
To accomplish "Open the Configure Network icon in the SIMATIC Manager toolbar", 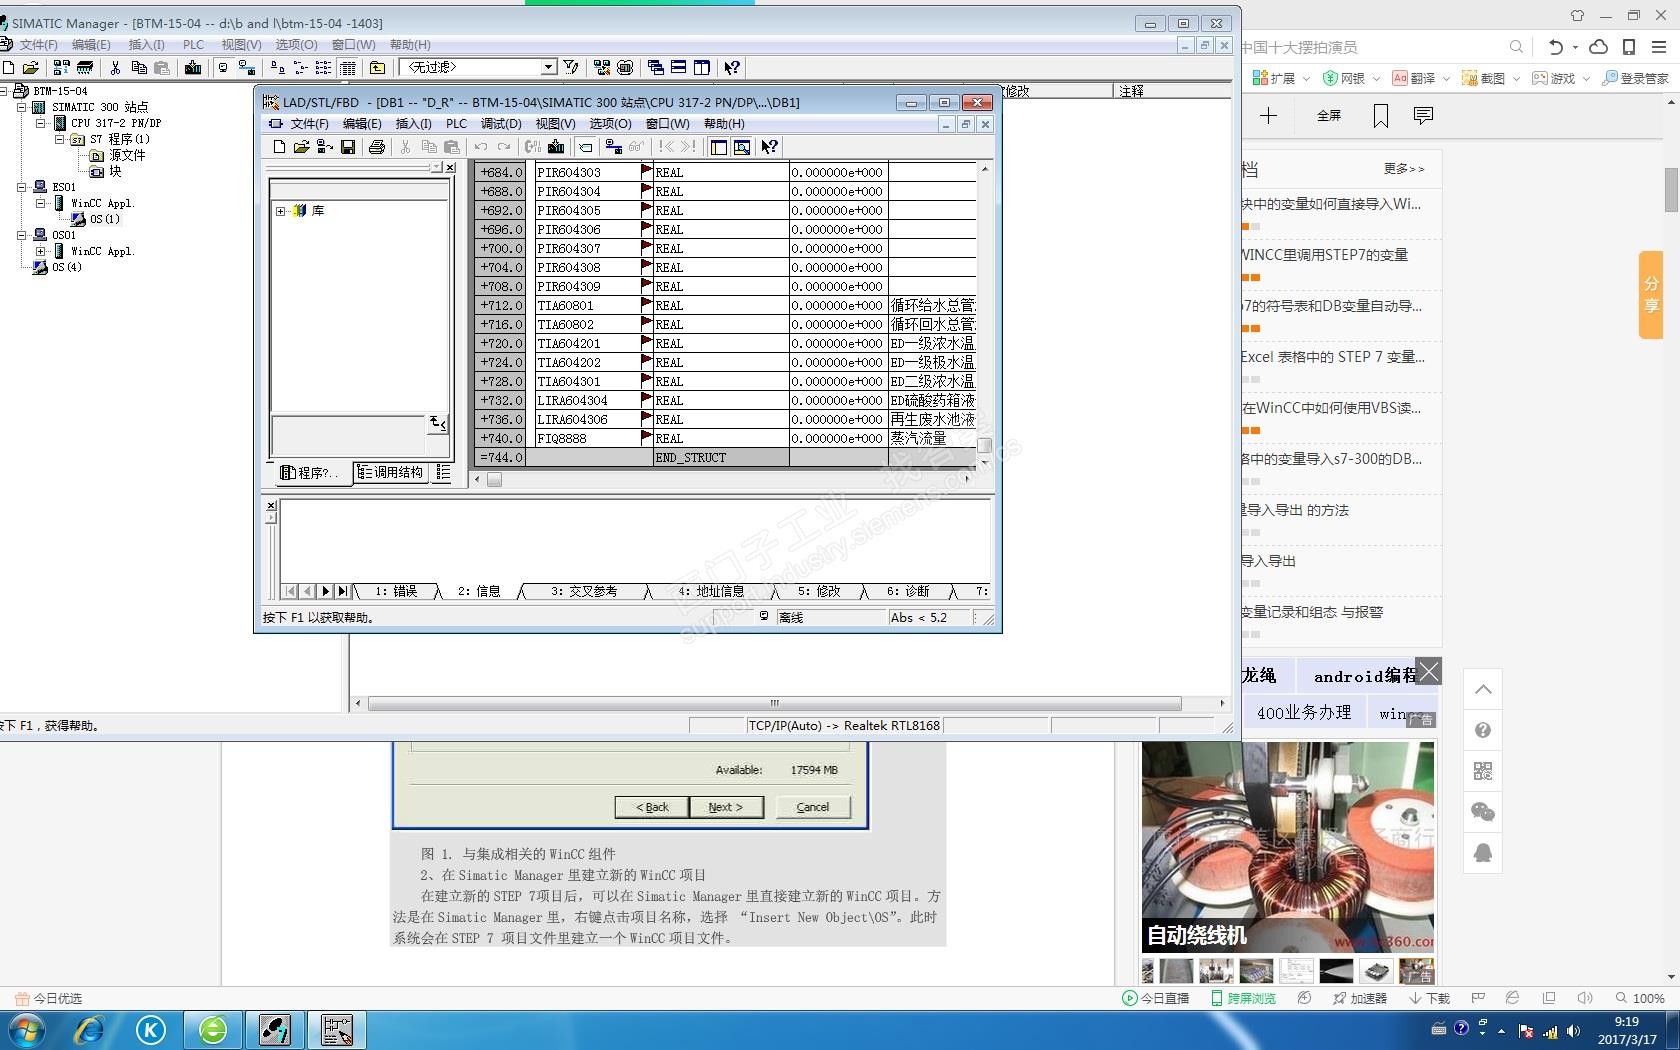I will tap(602, 67).
